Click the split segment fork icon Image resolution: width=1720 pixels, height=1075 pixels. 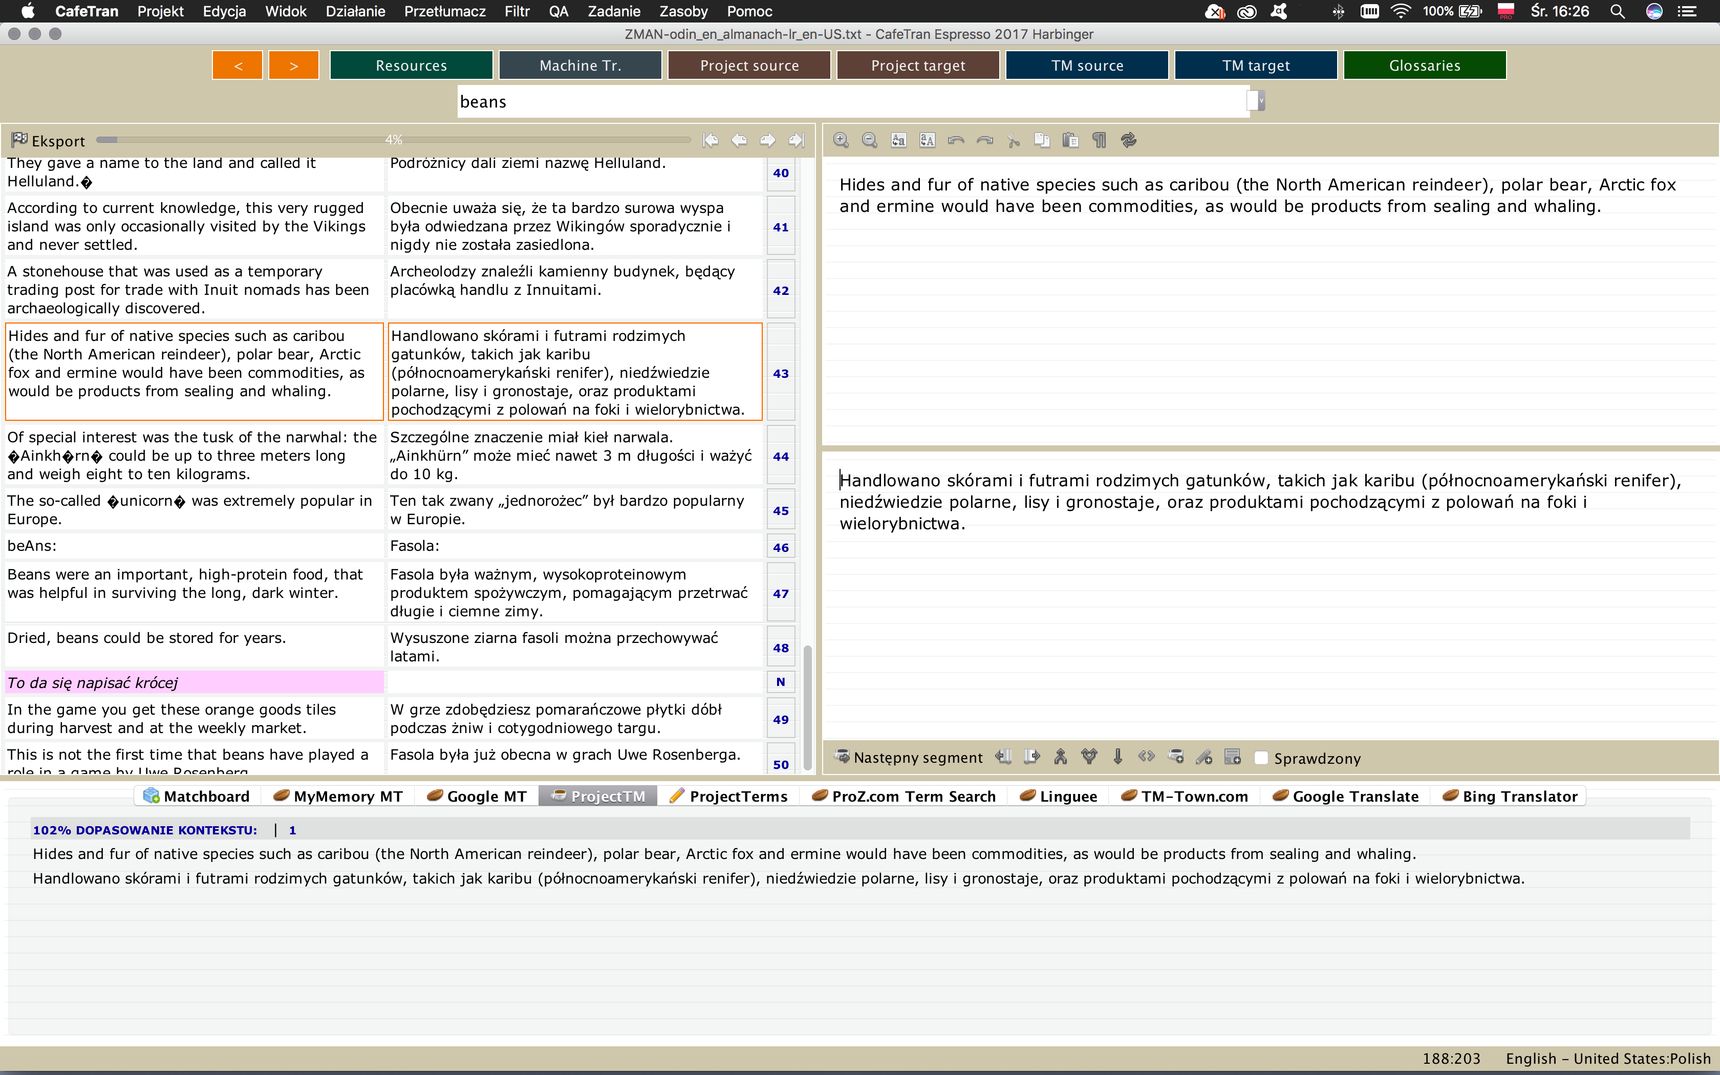click(1089, 757)
